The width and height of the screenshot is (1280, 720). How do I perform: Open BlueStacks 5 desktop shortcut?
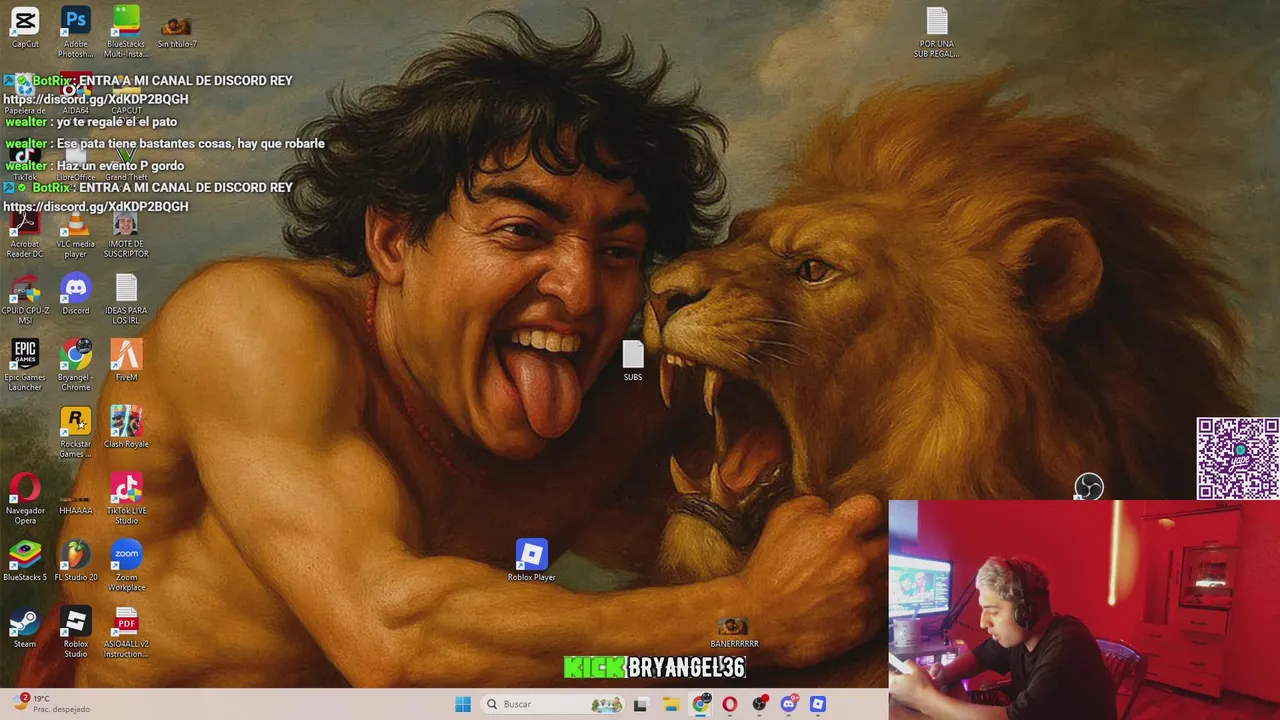tap(25, 562)
